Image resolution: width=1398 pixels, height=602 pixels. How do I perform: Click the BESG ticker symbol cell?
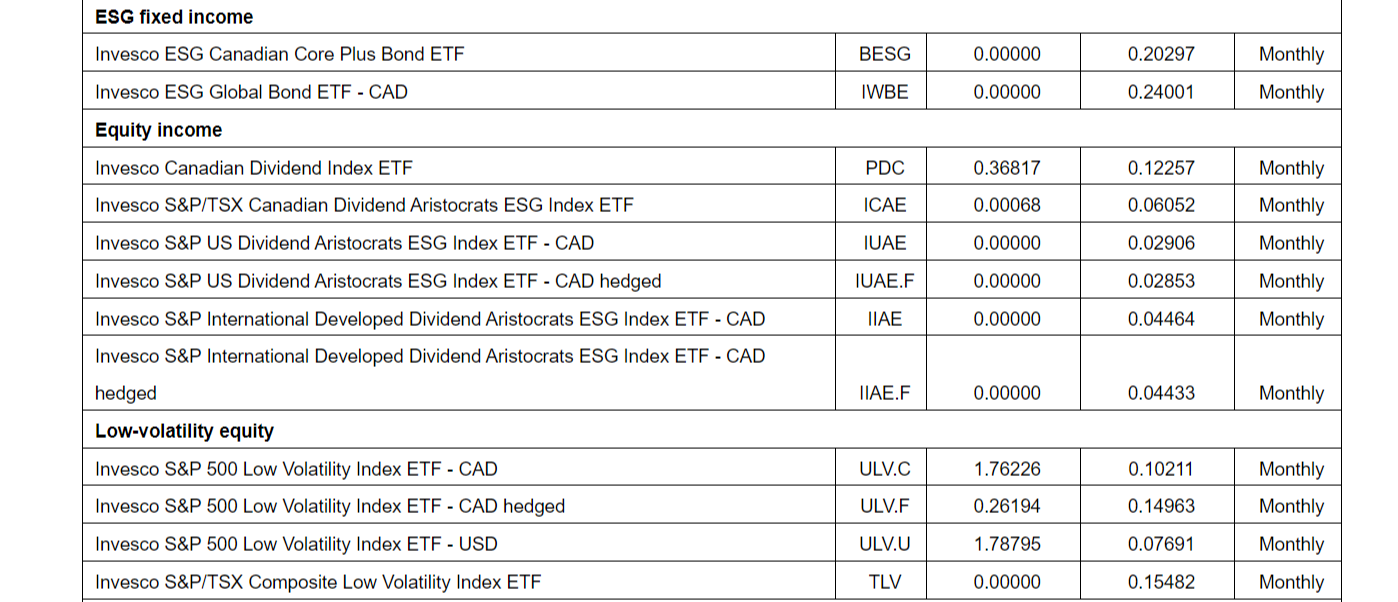tap(884, 54)
